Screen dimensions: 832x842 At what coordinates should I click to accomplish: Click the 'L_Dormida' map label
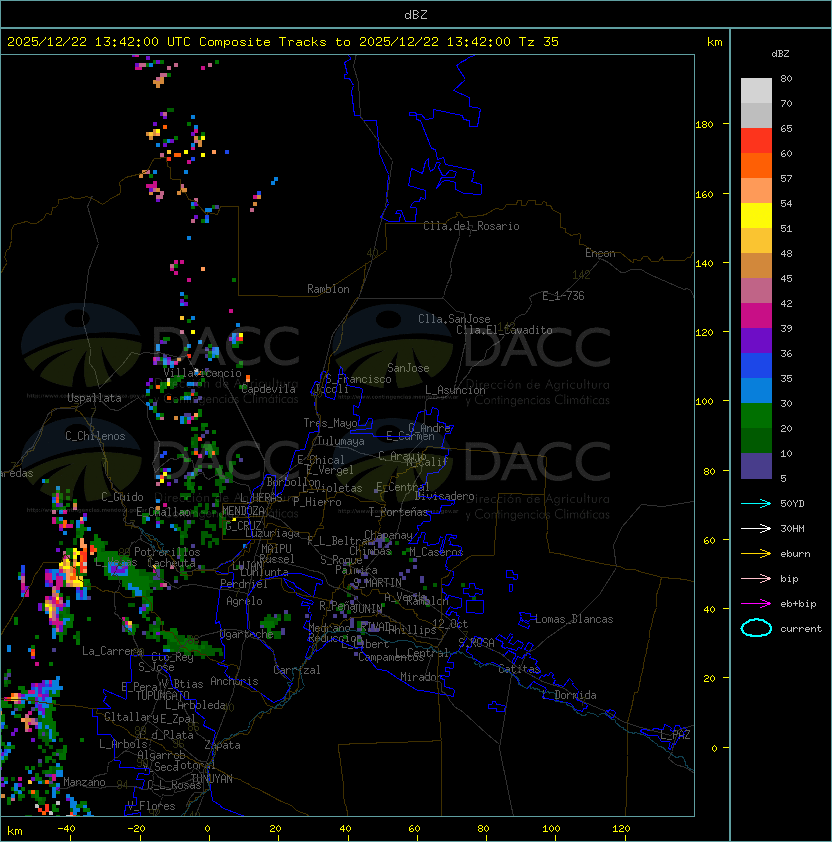[569, 695]
